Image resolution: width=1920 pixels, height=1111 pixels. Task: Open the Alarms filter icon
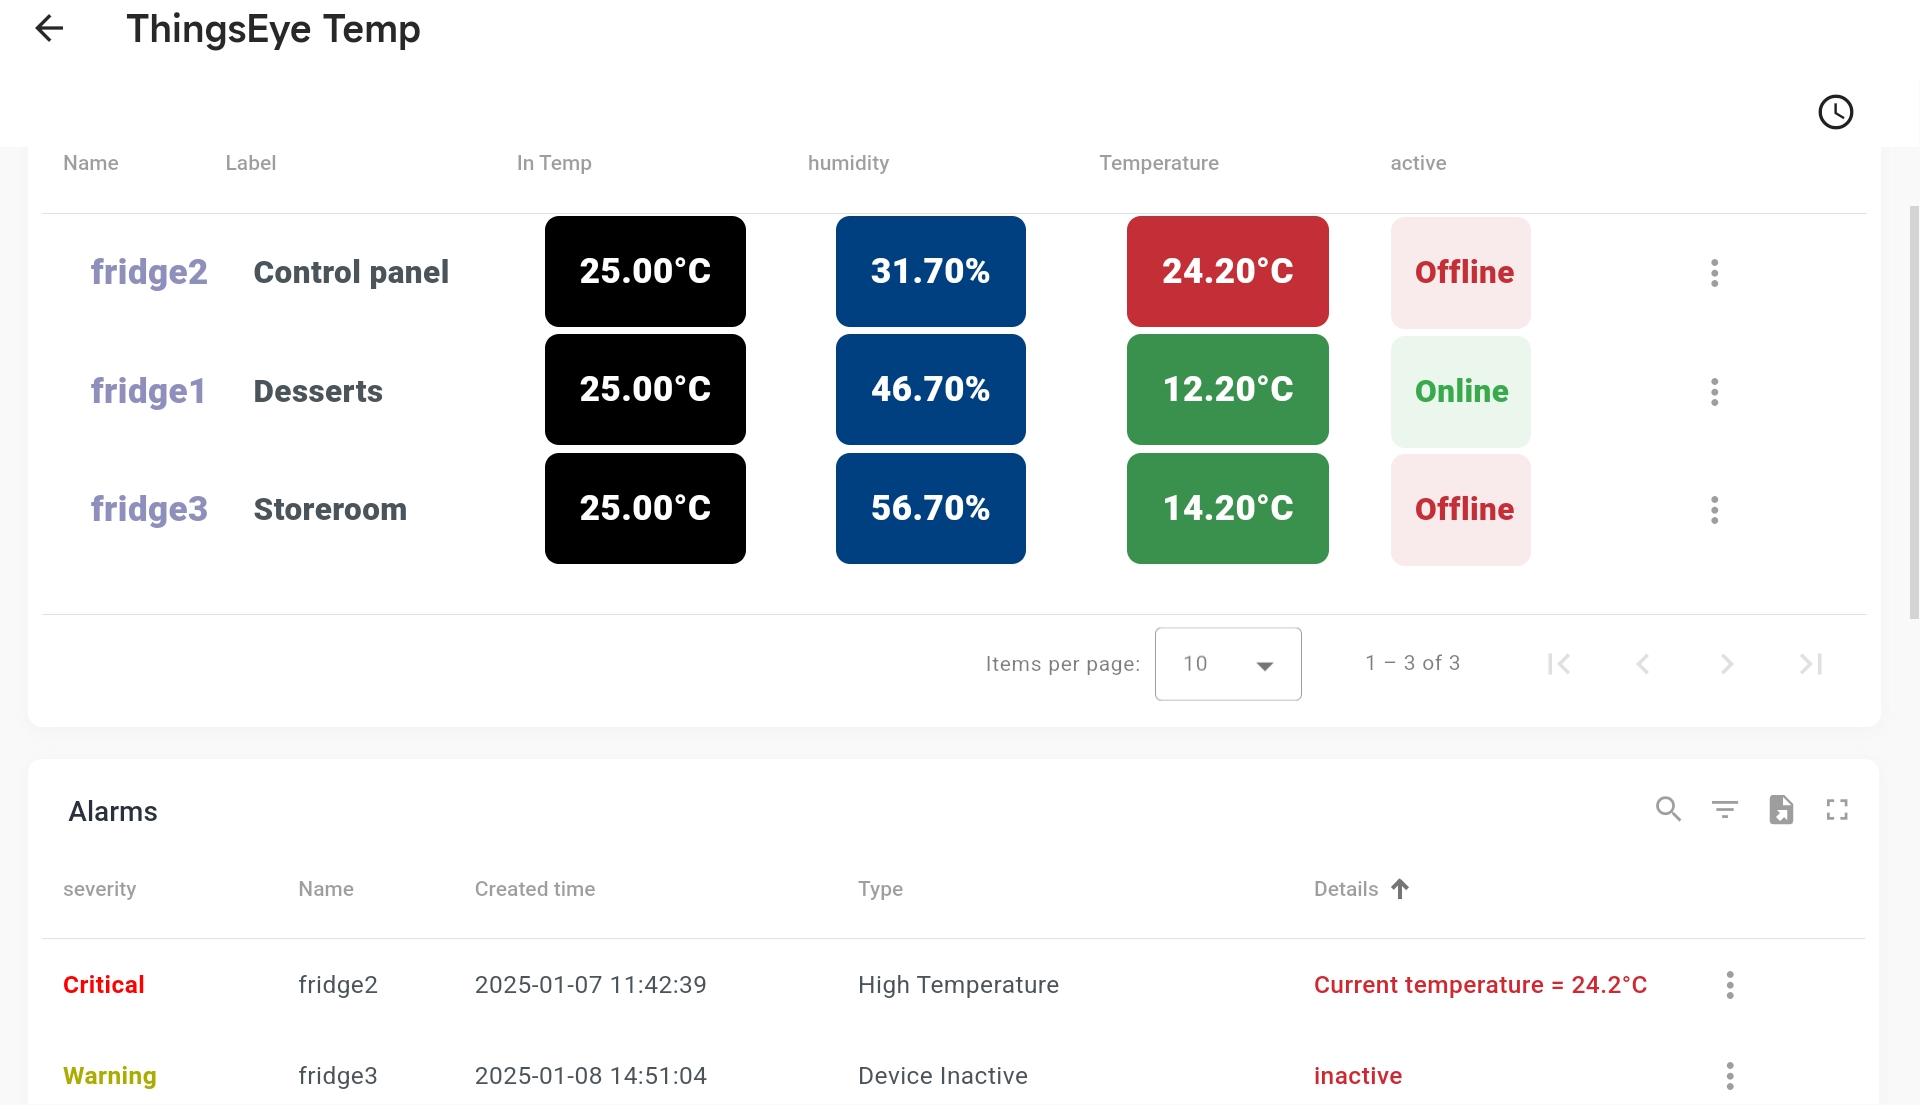pos(1724,809)
